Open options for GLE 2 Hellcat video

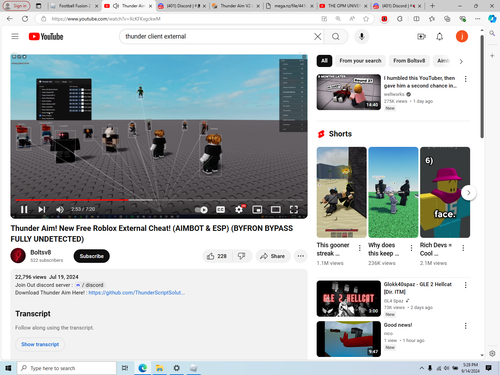point(466,285)
